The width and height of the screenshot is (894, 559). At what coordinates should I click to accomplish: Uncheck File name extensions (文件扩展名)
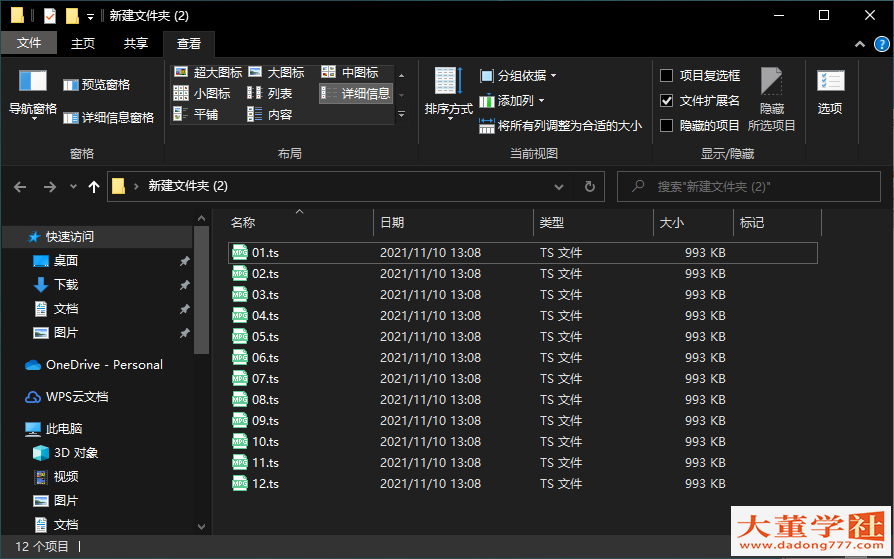[700, 101]
